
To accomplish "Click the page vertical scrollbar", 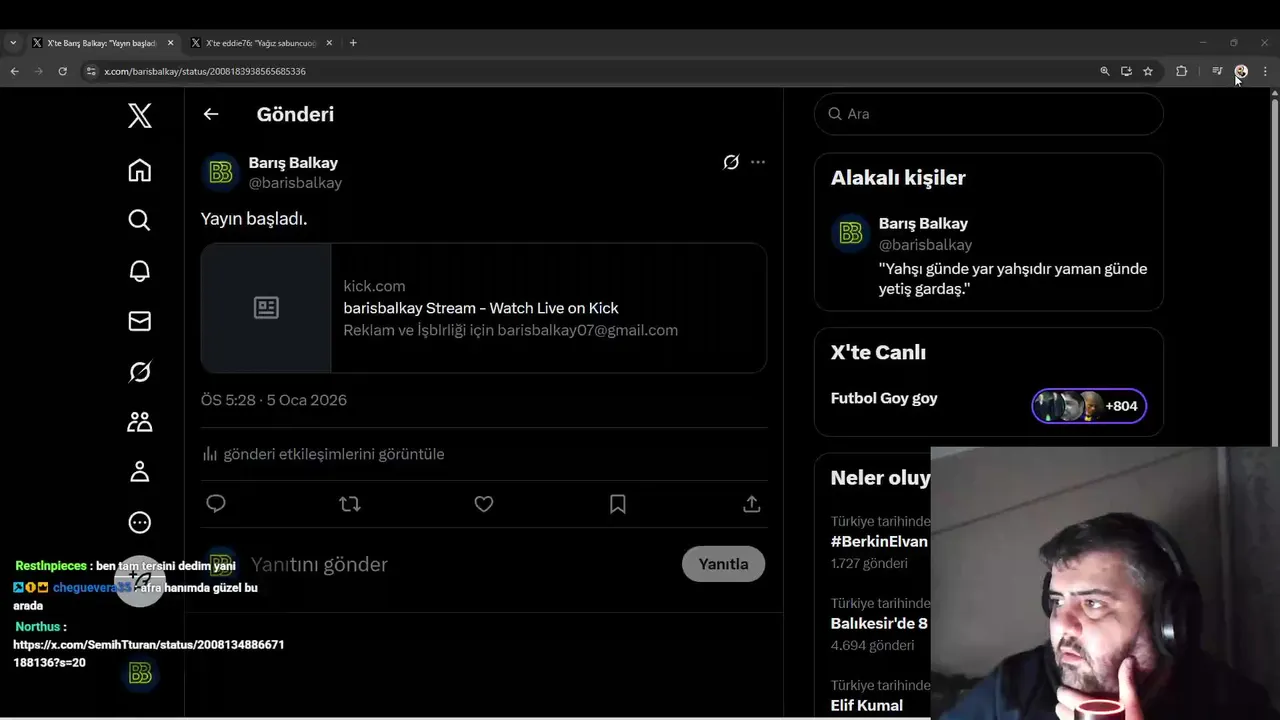I will pos(1275,270).
